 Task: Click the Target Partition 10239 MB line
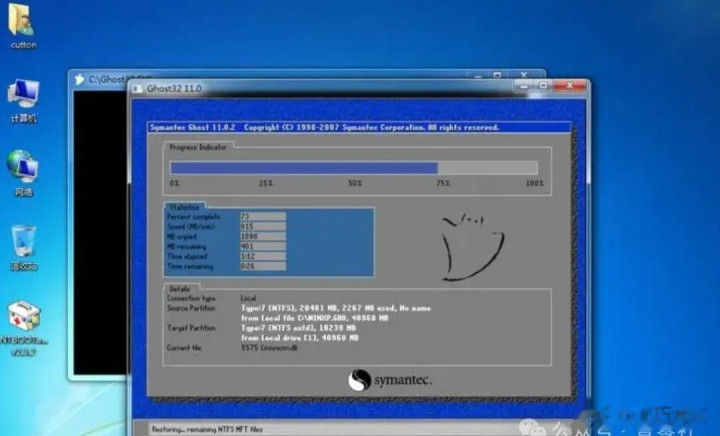pyautogui.click(x=298, y=328)
